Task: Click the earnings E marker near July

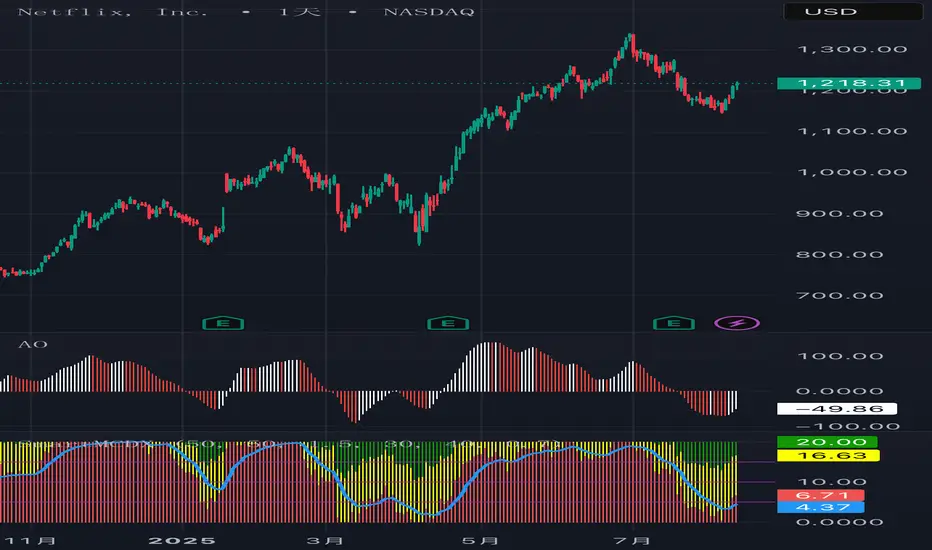Action: 673,323
